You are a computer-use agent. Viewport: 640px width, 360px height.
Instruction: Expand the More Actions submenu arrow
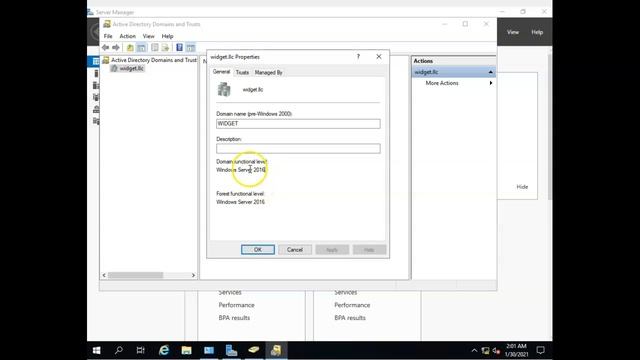point(491,83)
